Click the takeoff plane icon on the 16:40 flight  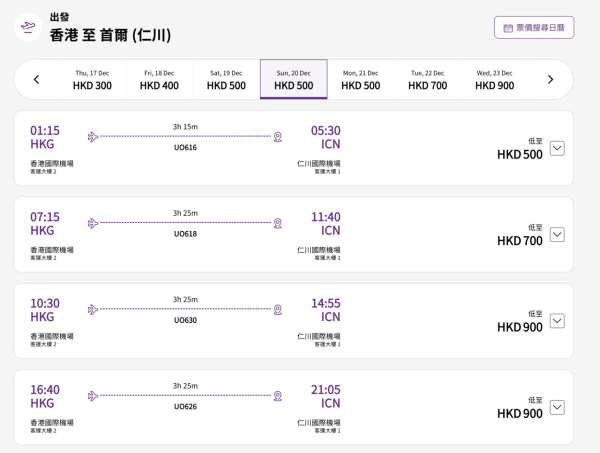(93, 396)
